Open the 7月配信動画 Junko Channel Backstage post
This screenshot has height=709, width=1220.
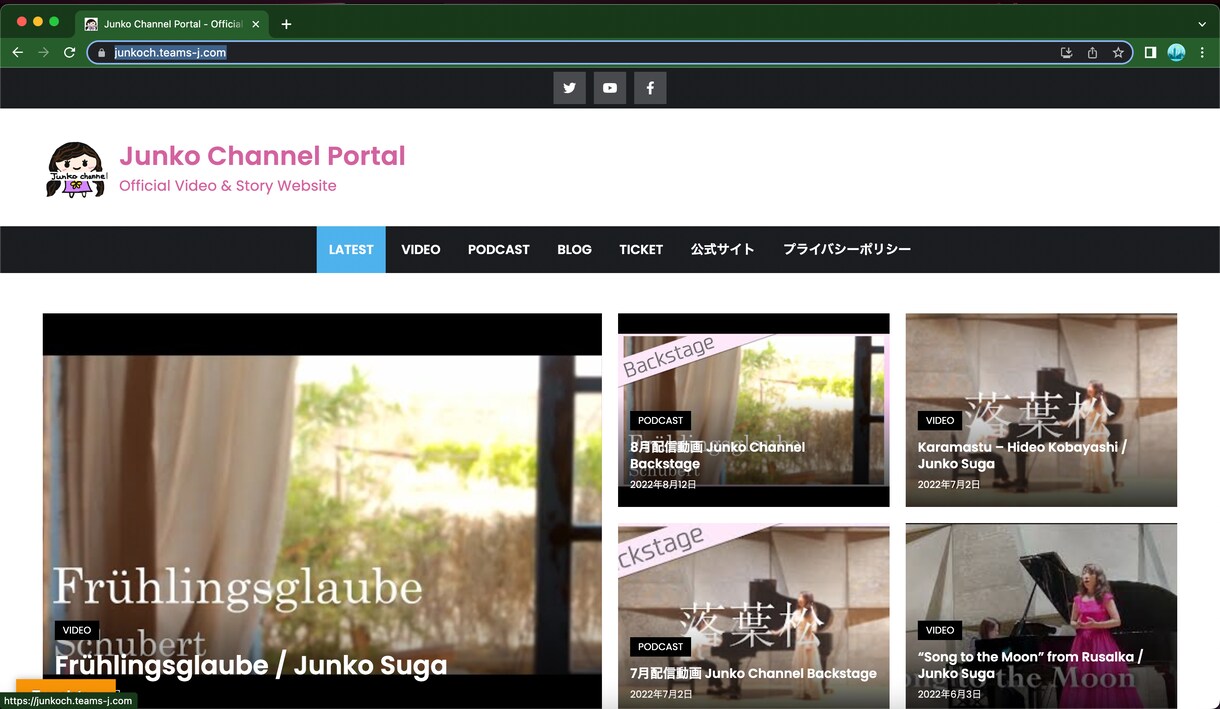pos(754,673)
